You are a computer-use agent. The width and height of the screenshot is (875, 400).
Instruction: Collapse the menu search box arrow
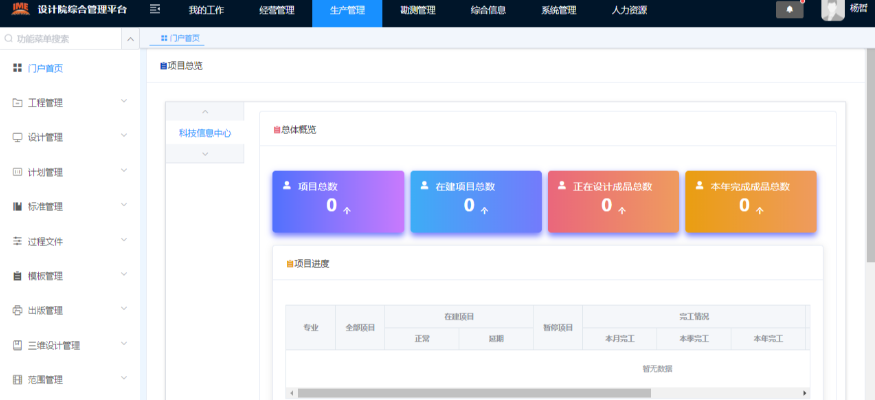pos(131,39)
